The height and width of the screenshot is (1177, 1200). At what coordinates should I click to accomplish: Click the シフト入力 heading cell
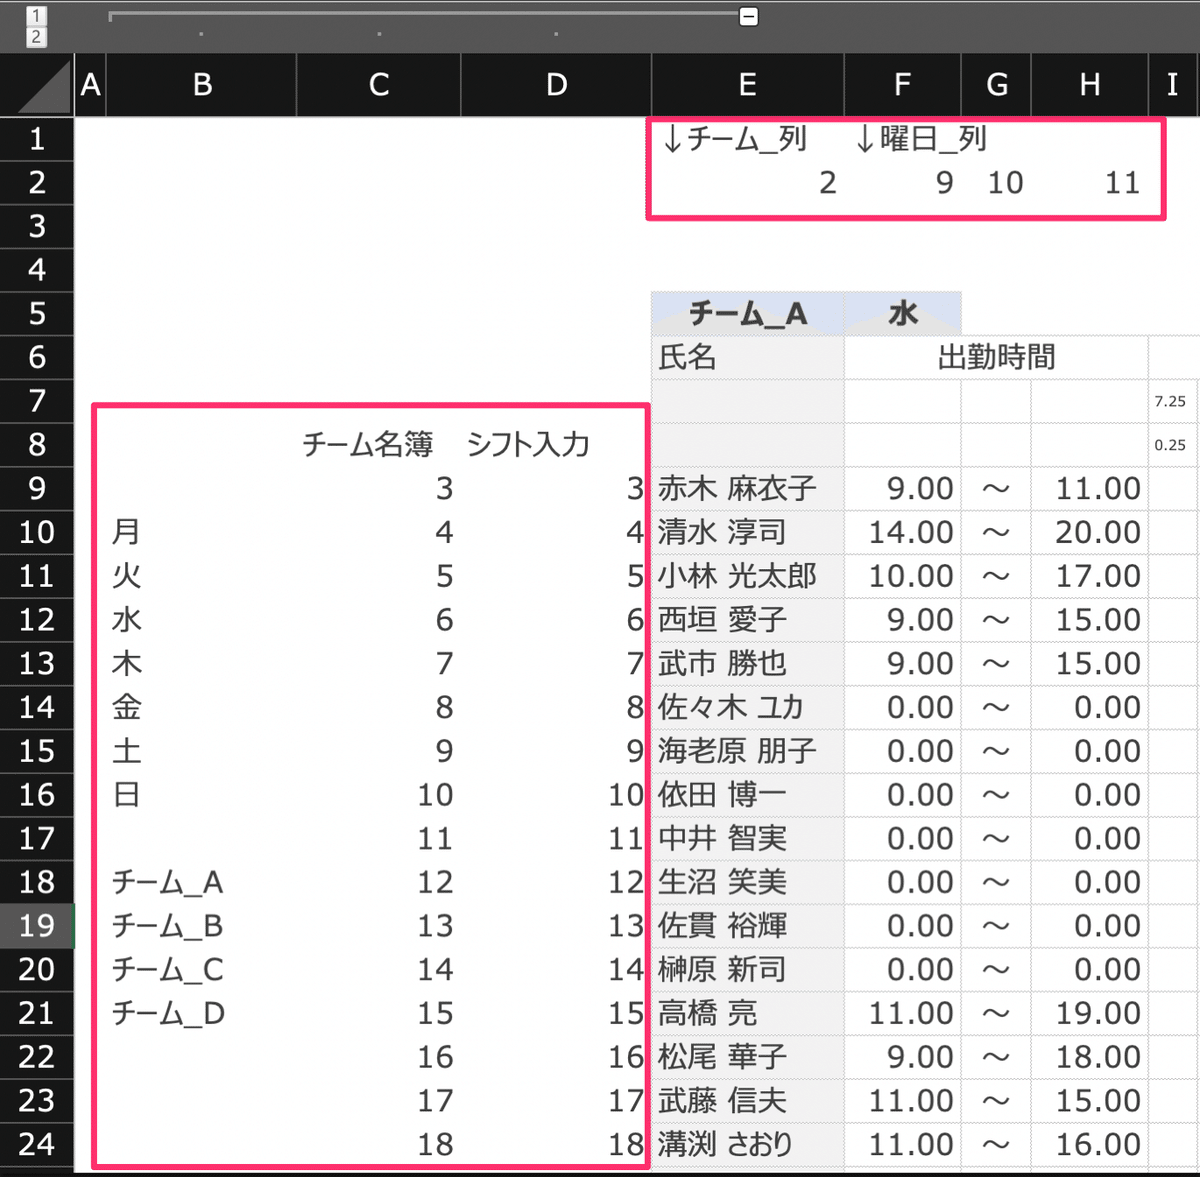click(556, 445)
